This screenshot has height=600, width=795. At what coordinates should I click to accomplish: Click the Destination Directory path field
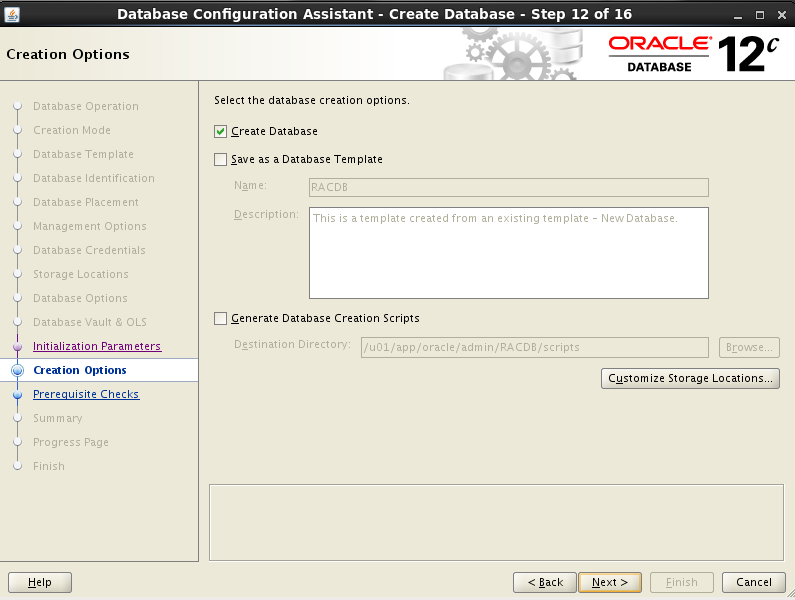[x=534, y=347]
